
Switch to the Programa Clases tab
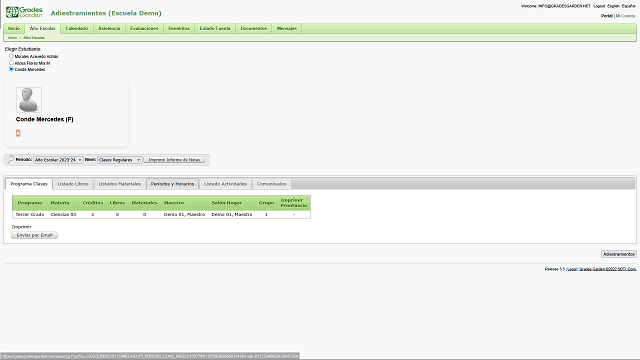tap(29, 184)
